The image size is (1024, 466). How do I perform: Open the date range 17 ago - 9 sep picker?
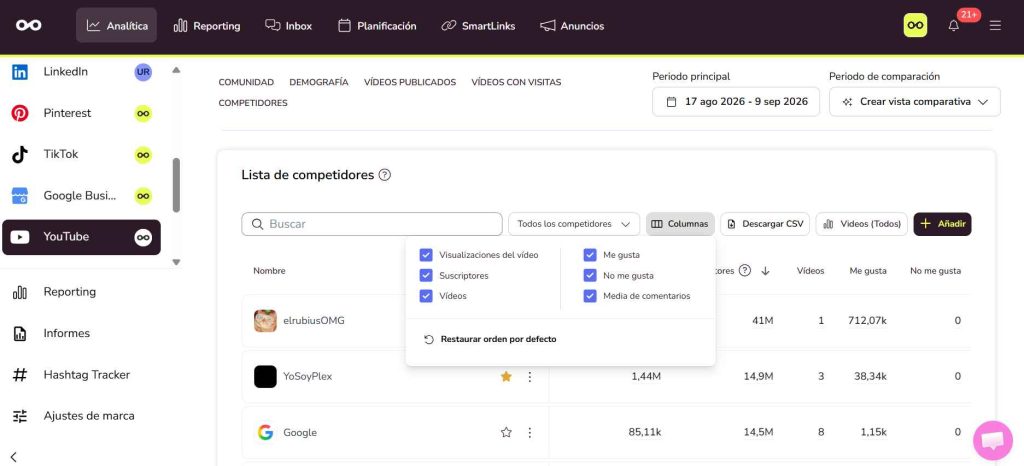click(x=736, y=102)
